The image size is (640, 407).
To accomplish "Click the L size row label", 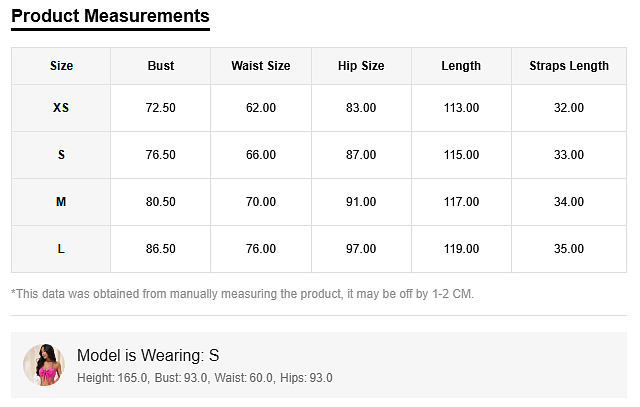I will [61, 249].
